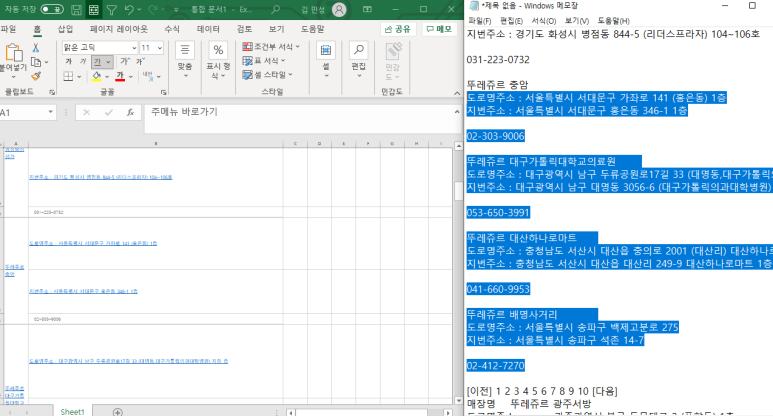This screenshot has height=416, width=773.
Task: Open the Borders dropdown arrow
Action: coord(79,77)
